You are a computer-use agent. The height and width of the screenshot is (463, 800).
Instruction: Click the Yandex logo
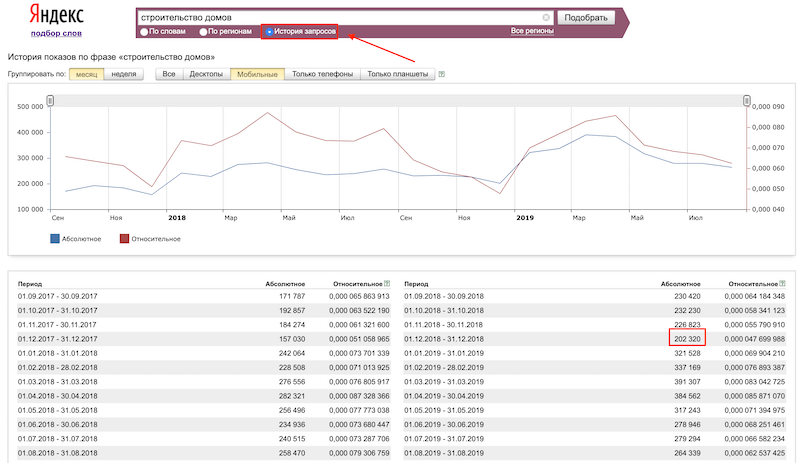[x=56, y=14]
